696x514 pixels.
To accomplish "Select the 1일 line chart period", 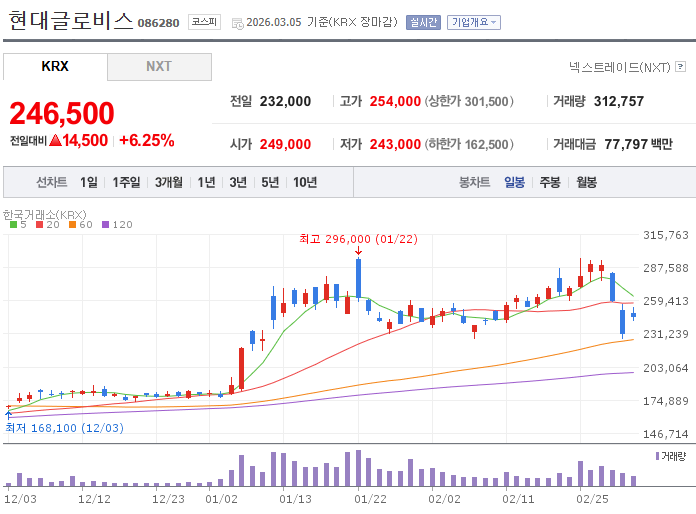I will coord(88,182).
